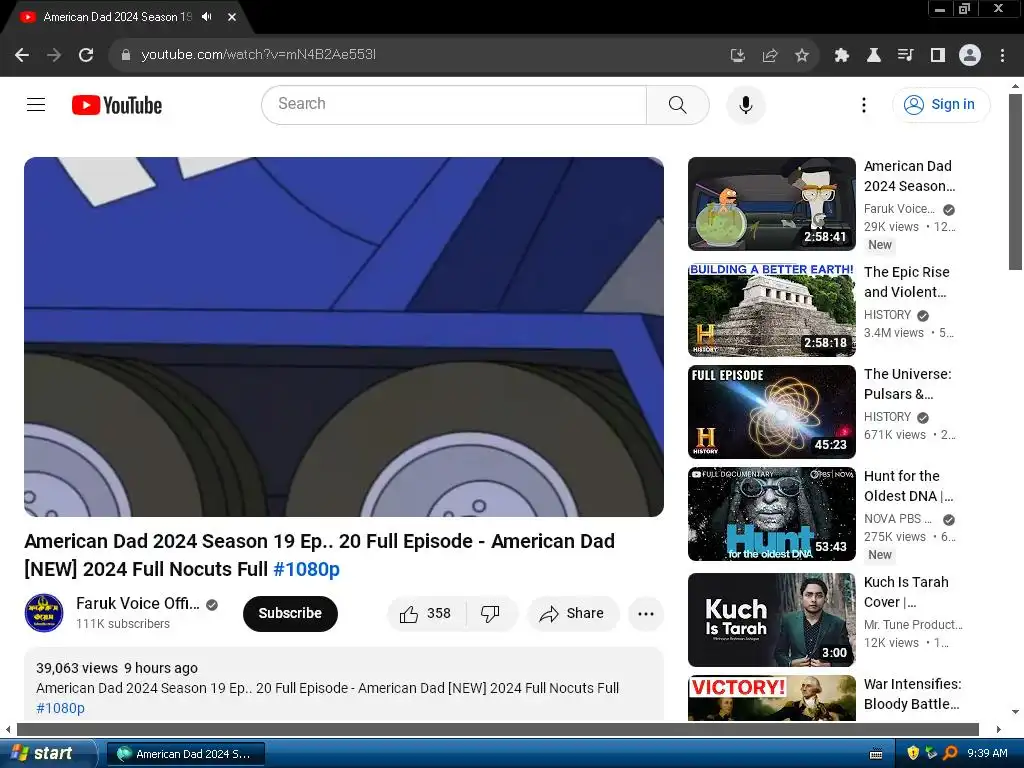The width and height of the screenshot is (1024, 768).
Task: Bookmark this page with star icon
Action: (x=801, y=56)
